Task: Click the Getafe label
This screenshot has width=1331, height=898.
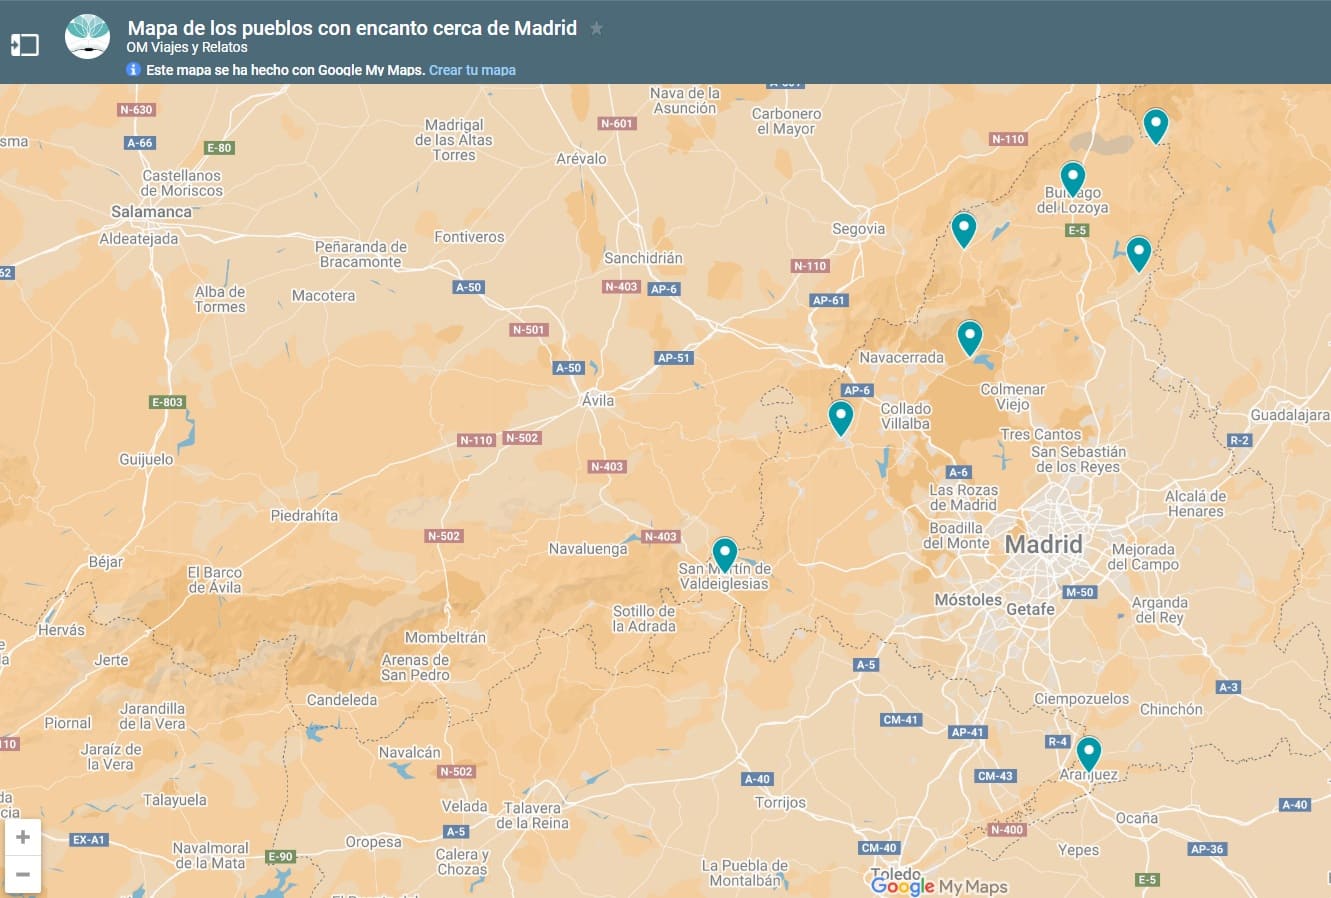Action: (1030, 609)
